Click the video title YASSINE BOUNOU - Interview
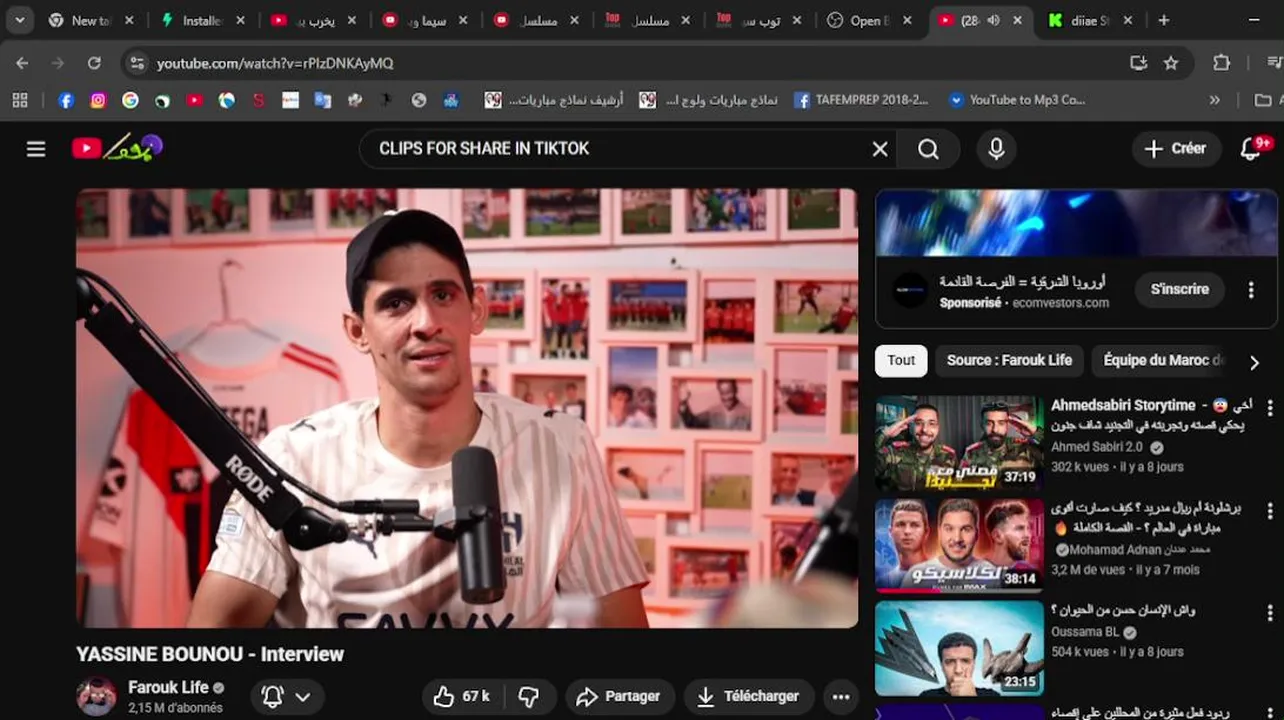 coord(210,654)
